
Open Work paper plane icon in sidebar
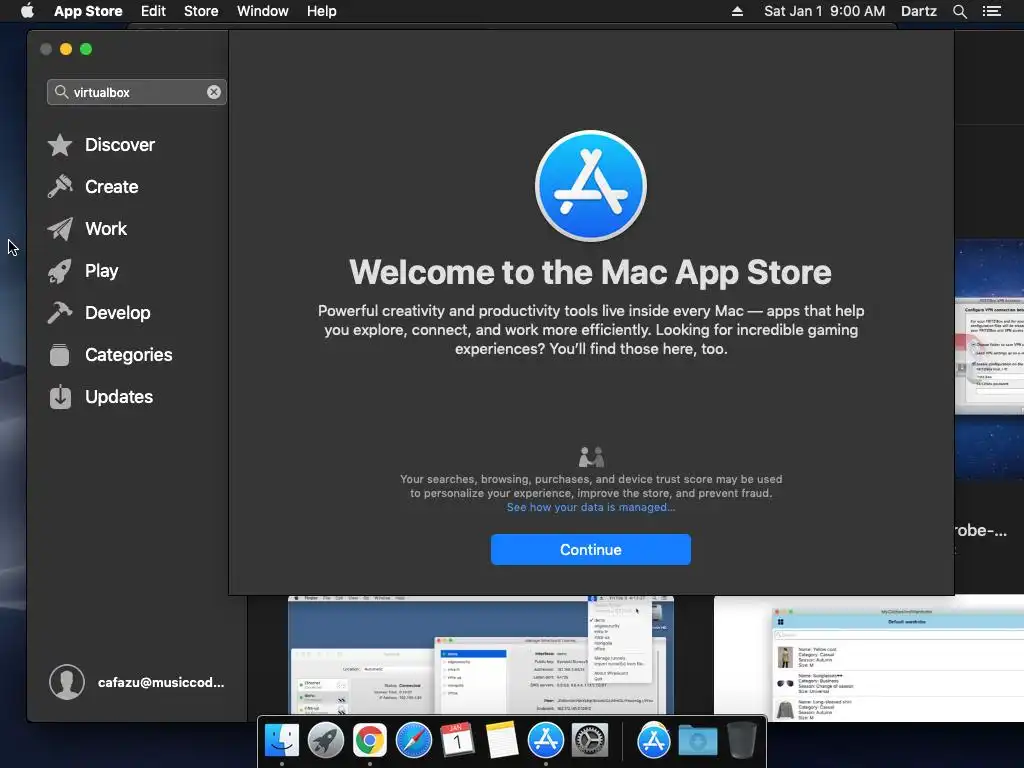tap(60, 229)
